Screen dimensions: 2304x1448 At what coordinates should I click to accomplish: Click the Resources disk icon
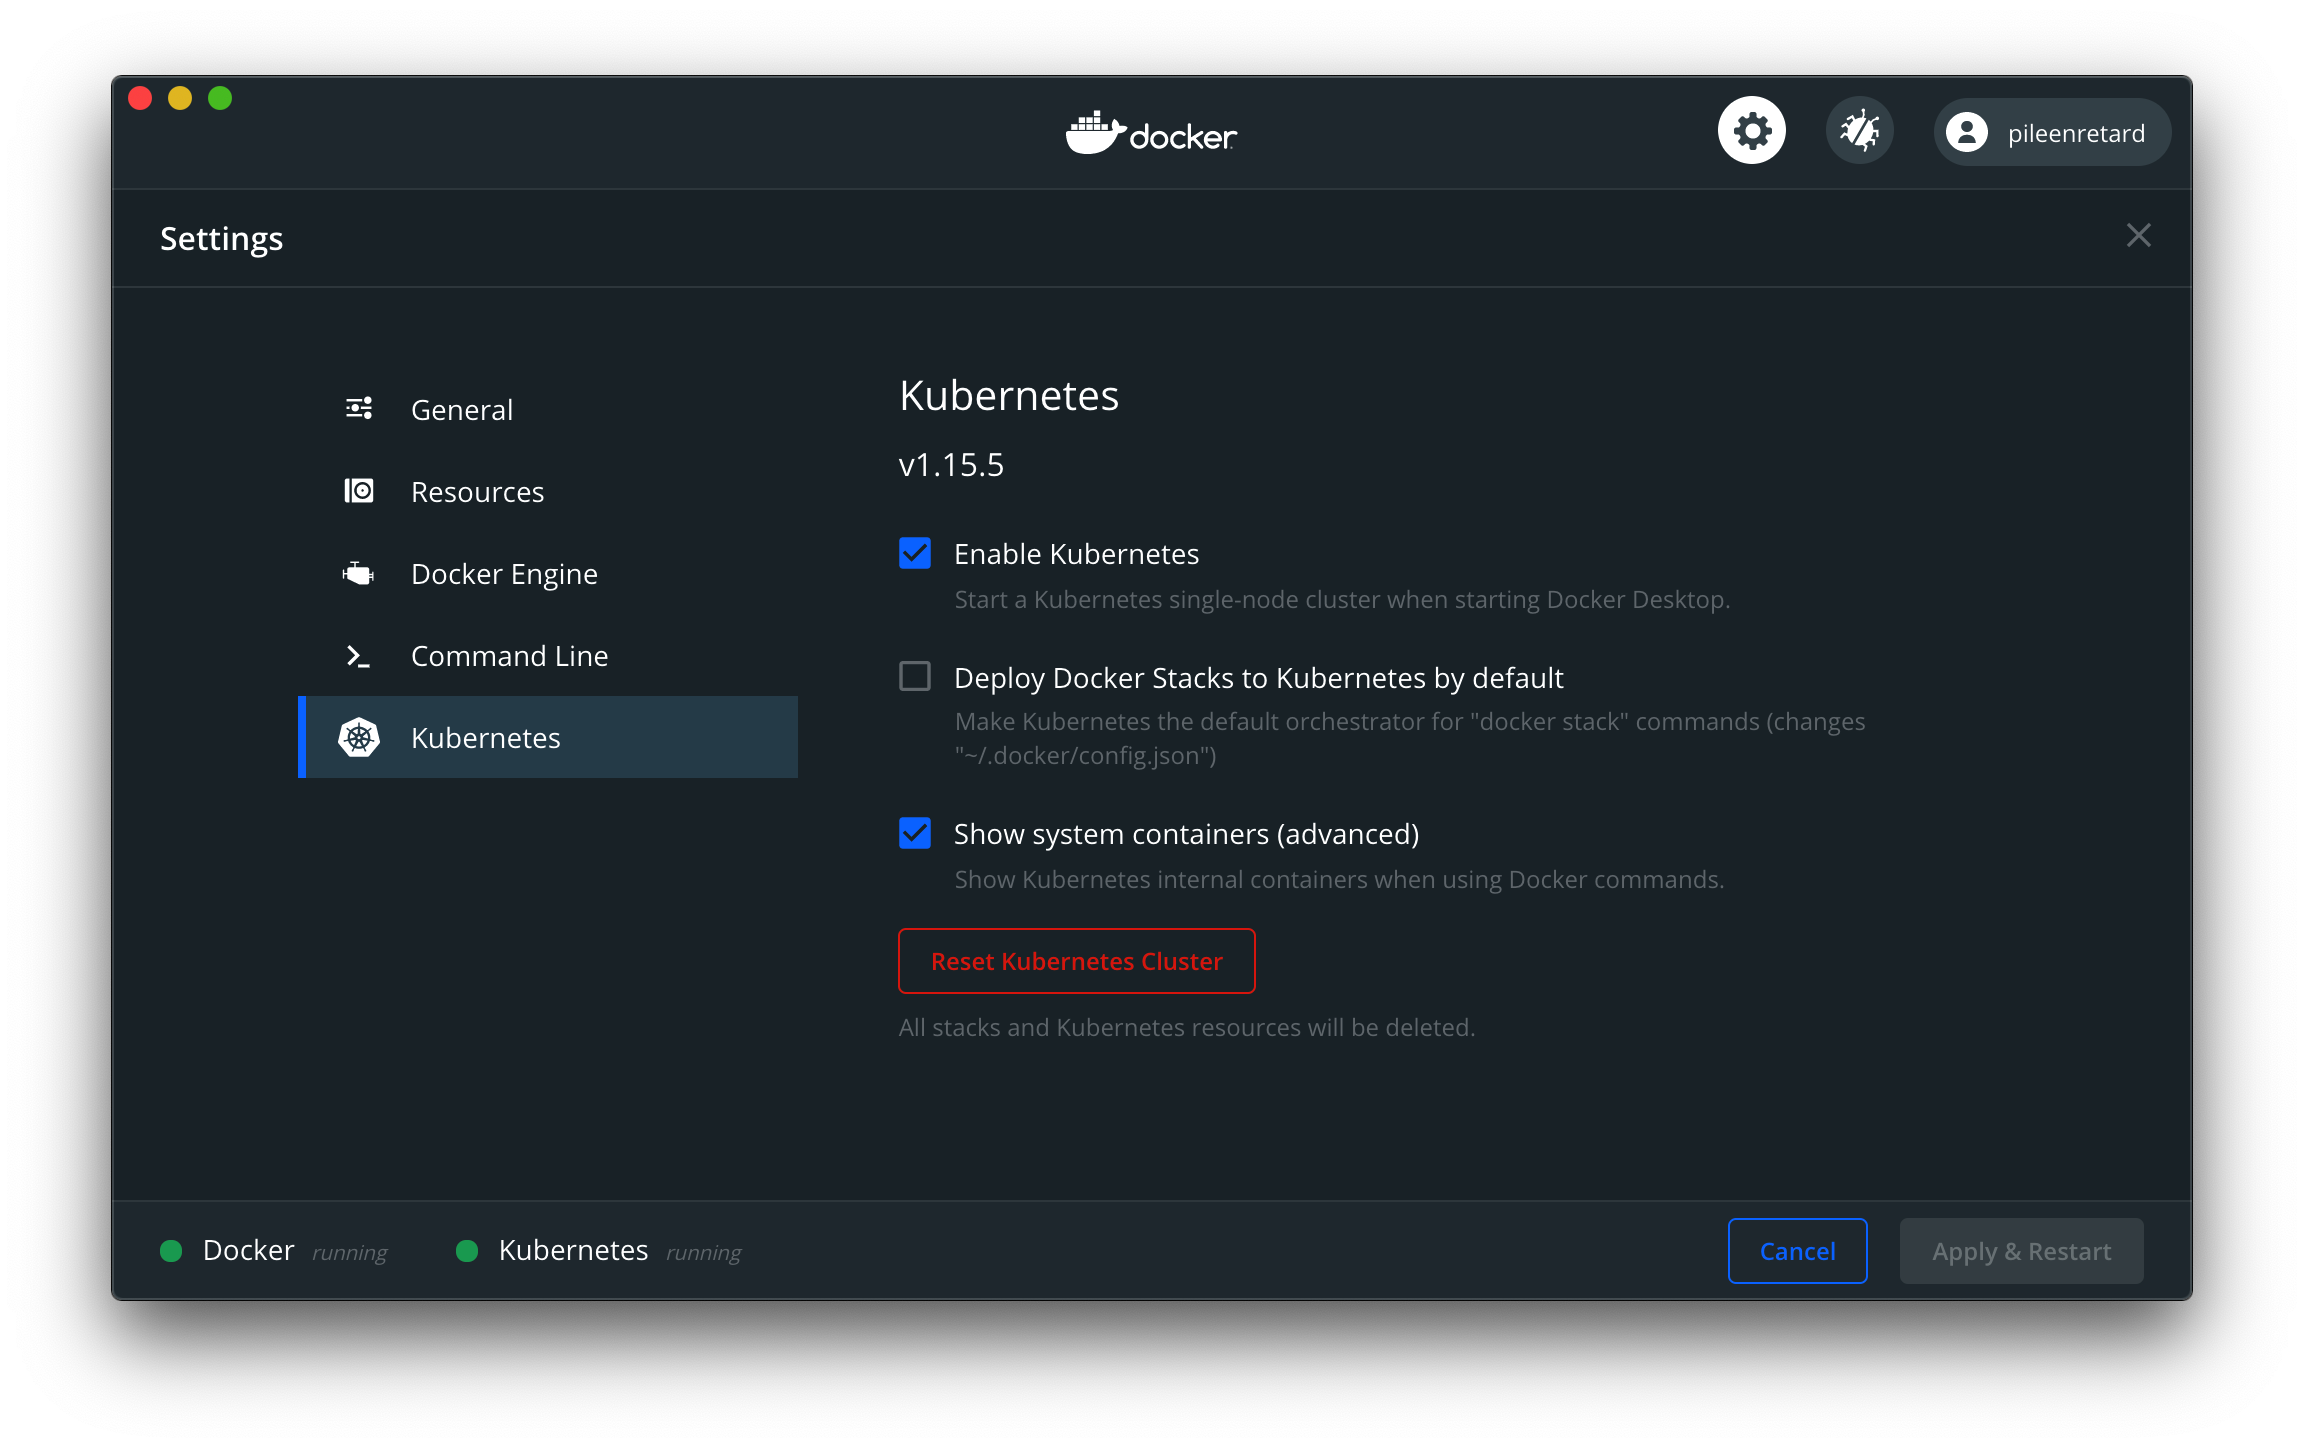(x=359, y=491)
